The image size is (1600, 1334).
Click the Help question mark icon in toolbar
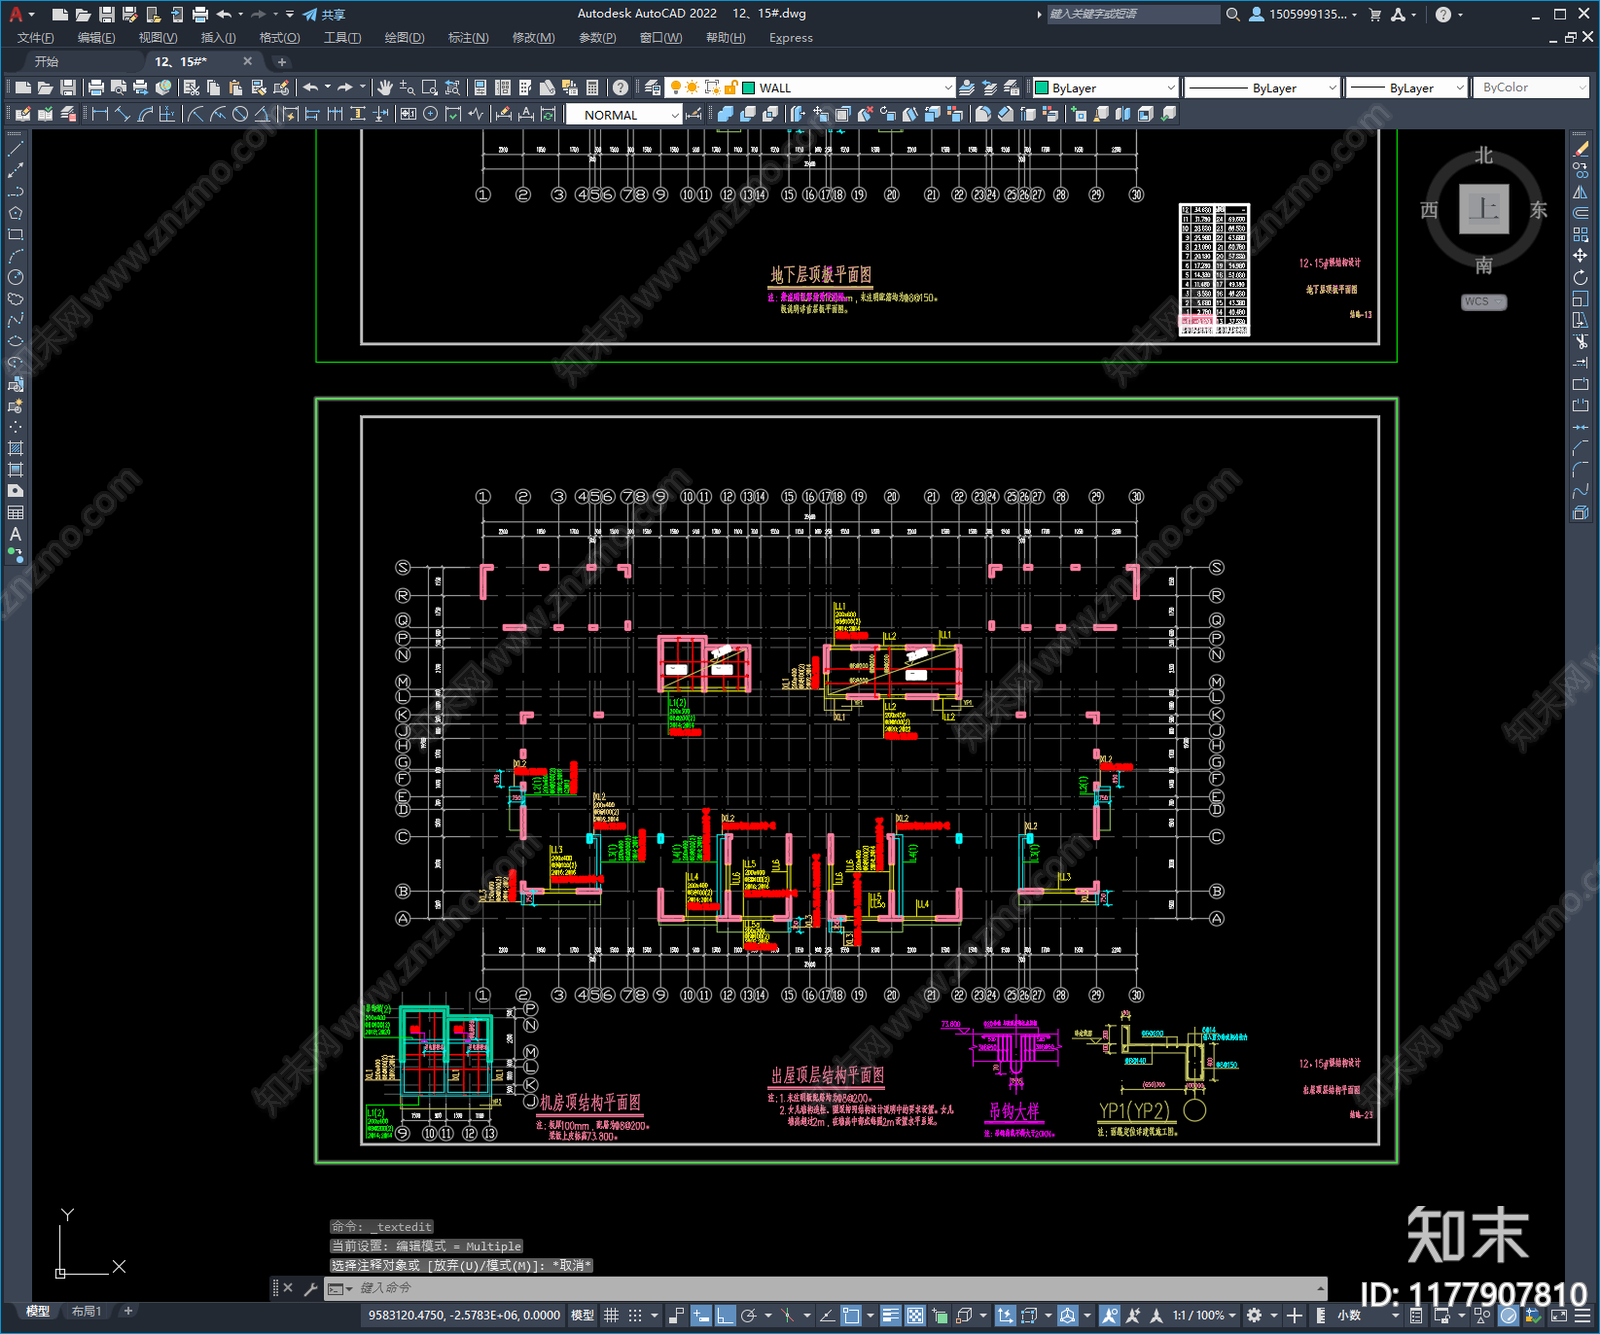click(621, 88)
